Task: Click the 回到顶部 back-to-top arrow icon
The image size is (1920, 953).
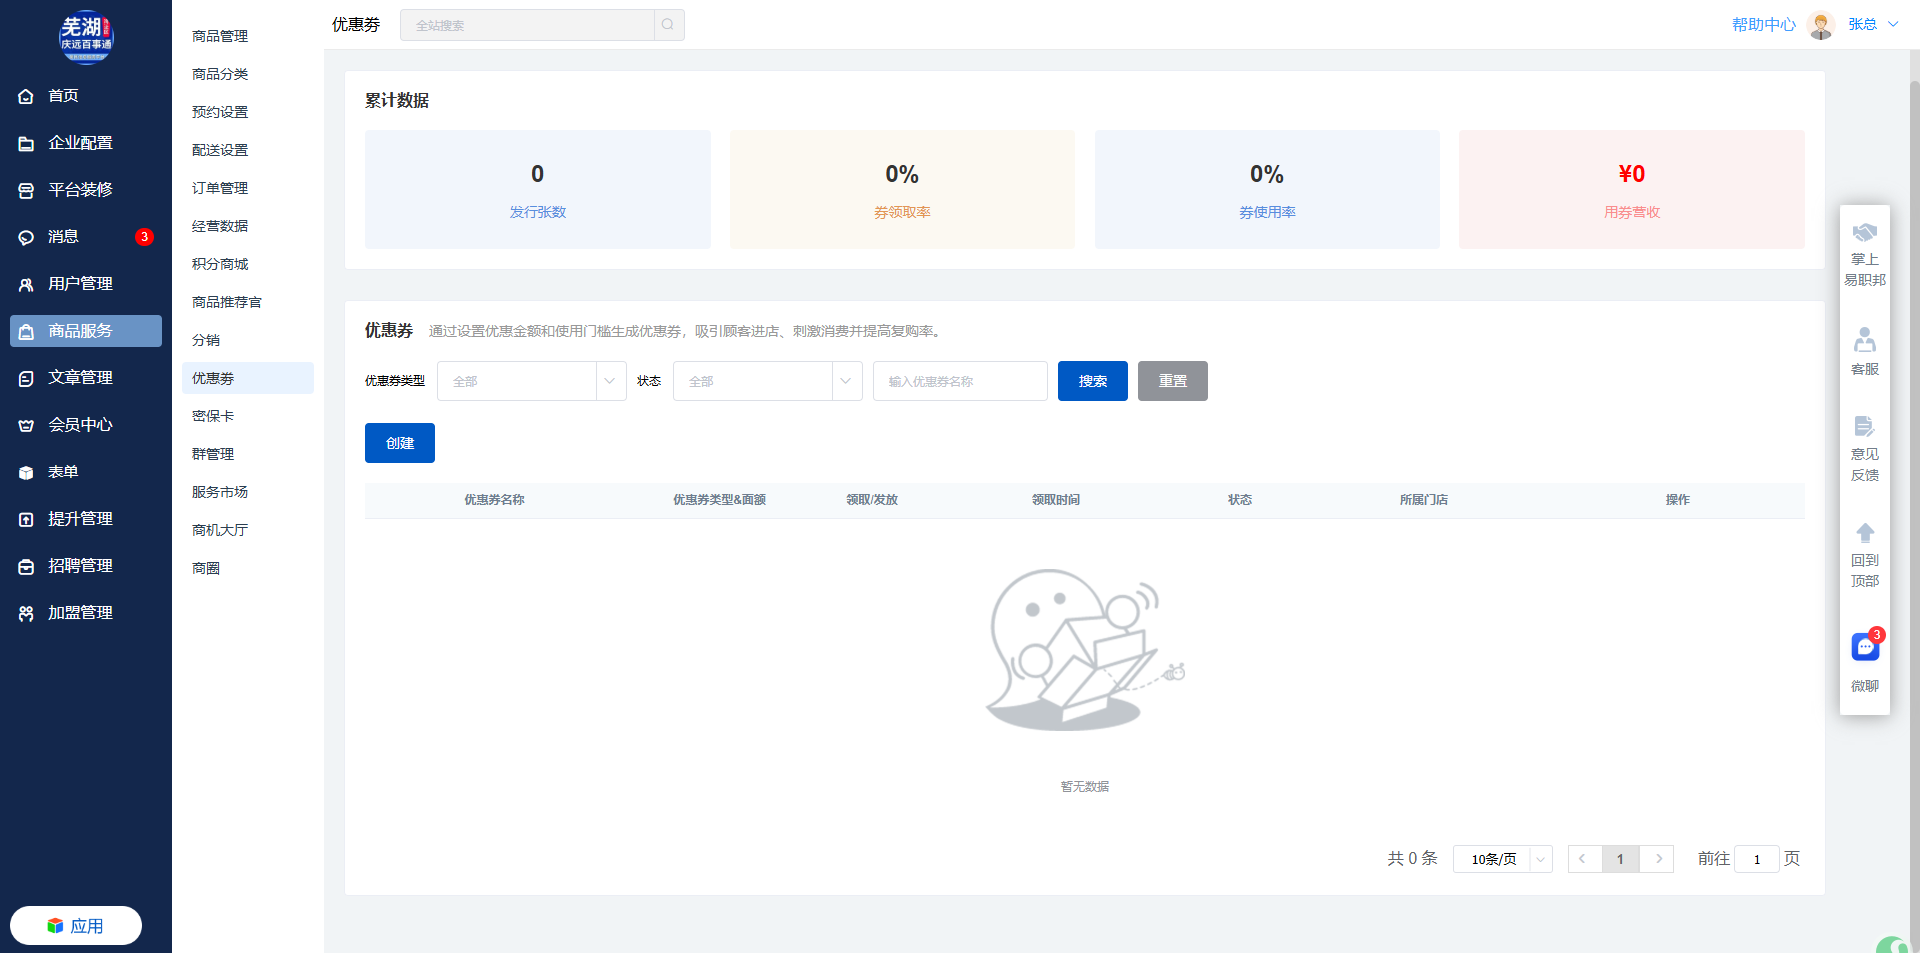Action: point(1865,533)
